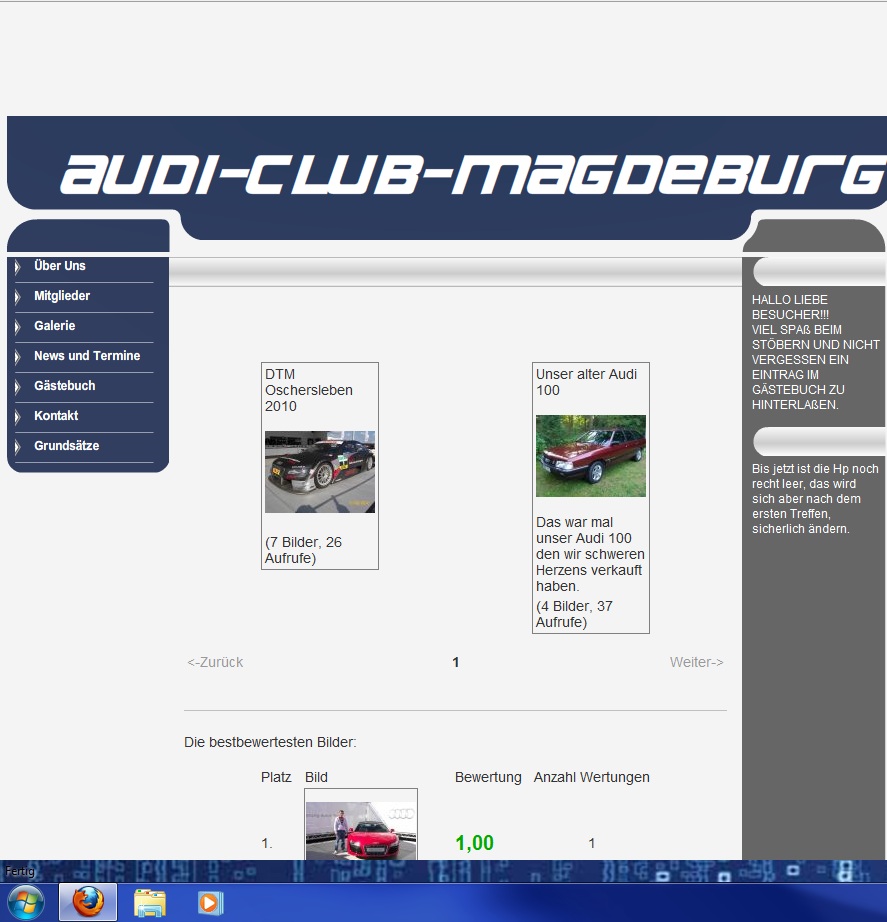The image size is (887, 922).
Task: Click the <-Zurück previous page link
Action: click(x=215, y=662)
